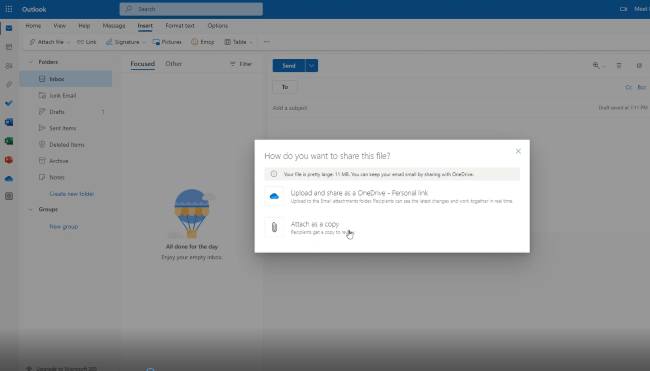
Task: Select the Inbox folder
Action: pyautogui.click(x=65, y=79)
